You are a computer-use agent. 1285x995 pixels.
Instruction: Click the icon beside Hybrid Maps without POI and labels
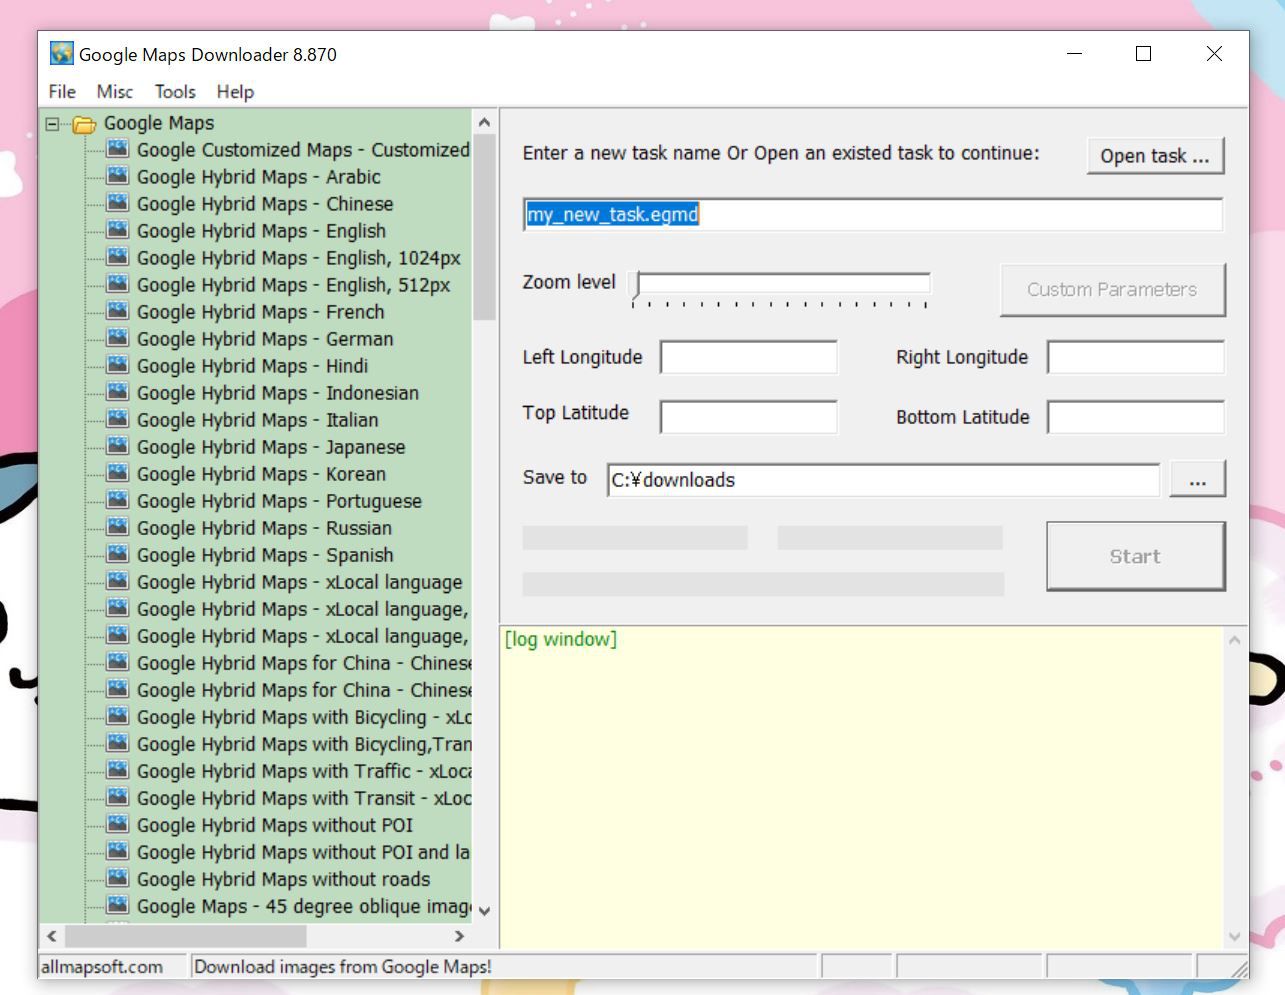pyautogui.click(x=118, y=851)
